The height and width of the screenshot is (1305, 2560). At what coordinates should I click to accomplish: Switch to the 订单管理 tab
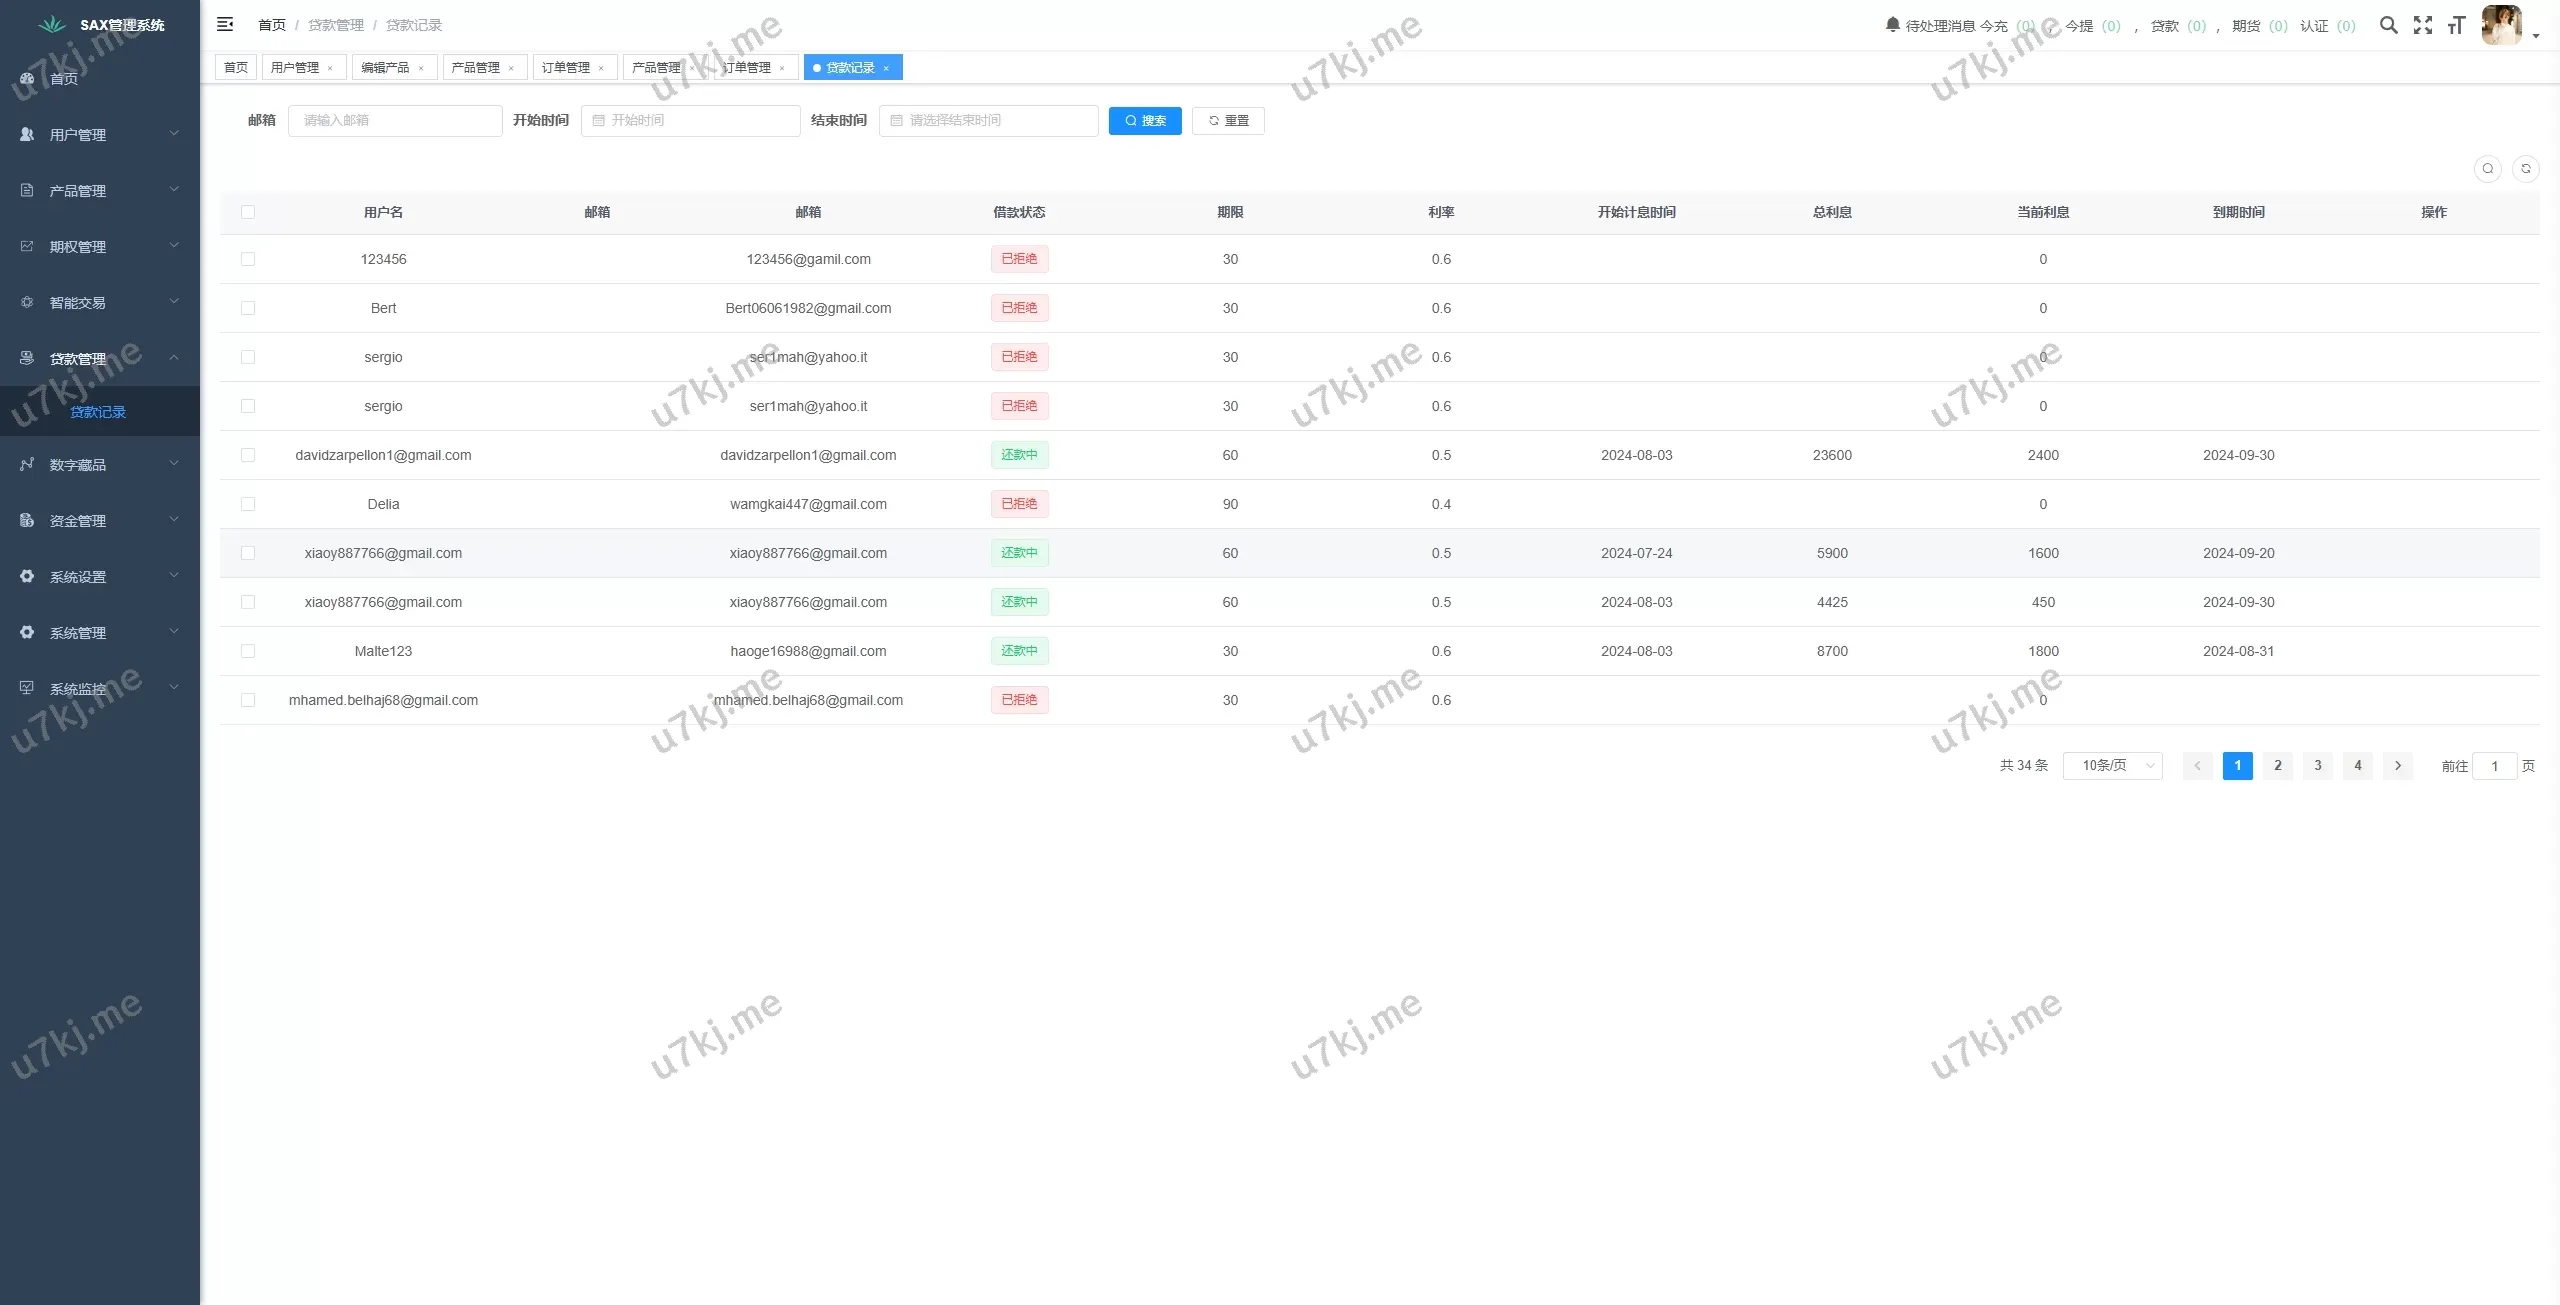pos(566,67)
